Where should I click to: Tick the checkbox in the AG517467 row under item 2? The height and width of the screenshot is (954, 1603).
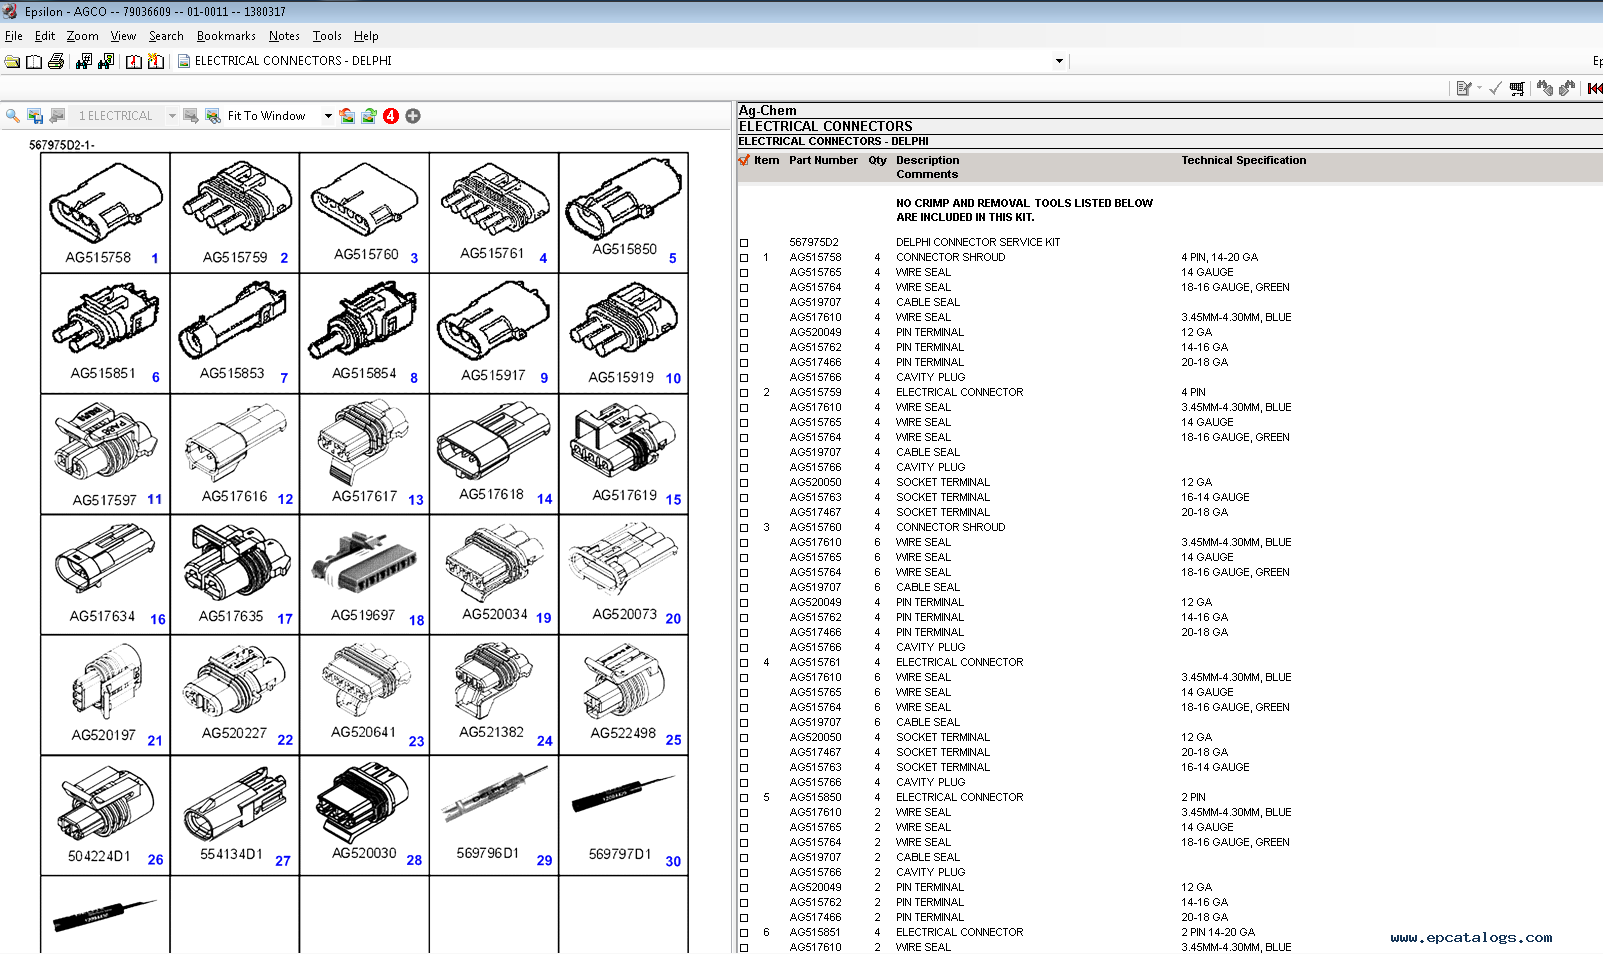pos(744,513)
